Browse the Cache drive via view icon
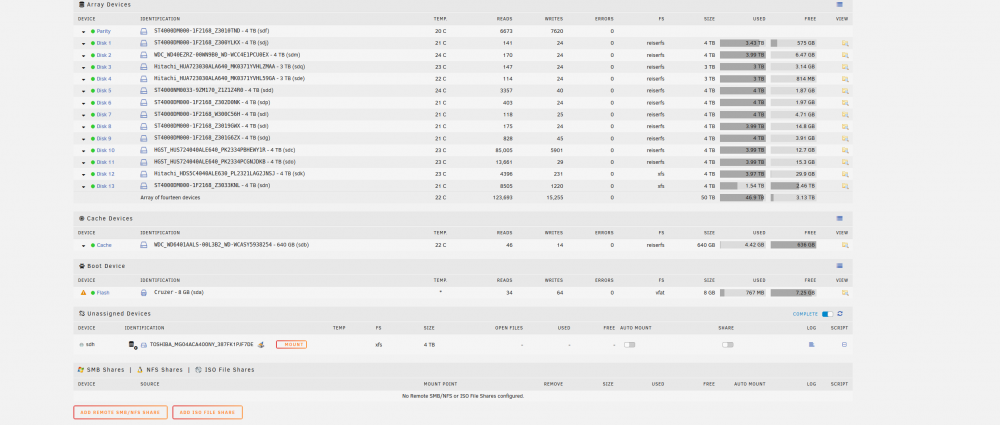 844,245
